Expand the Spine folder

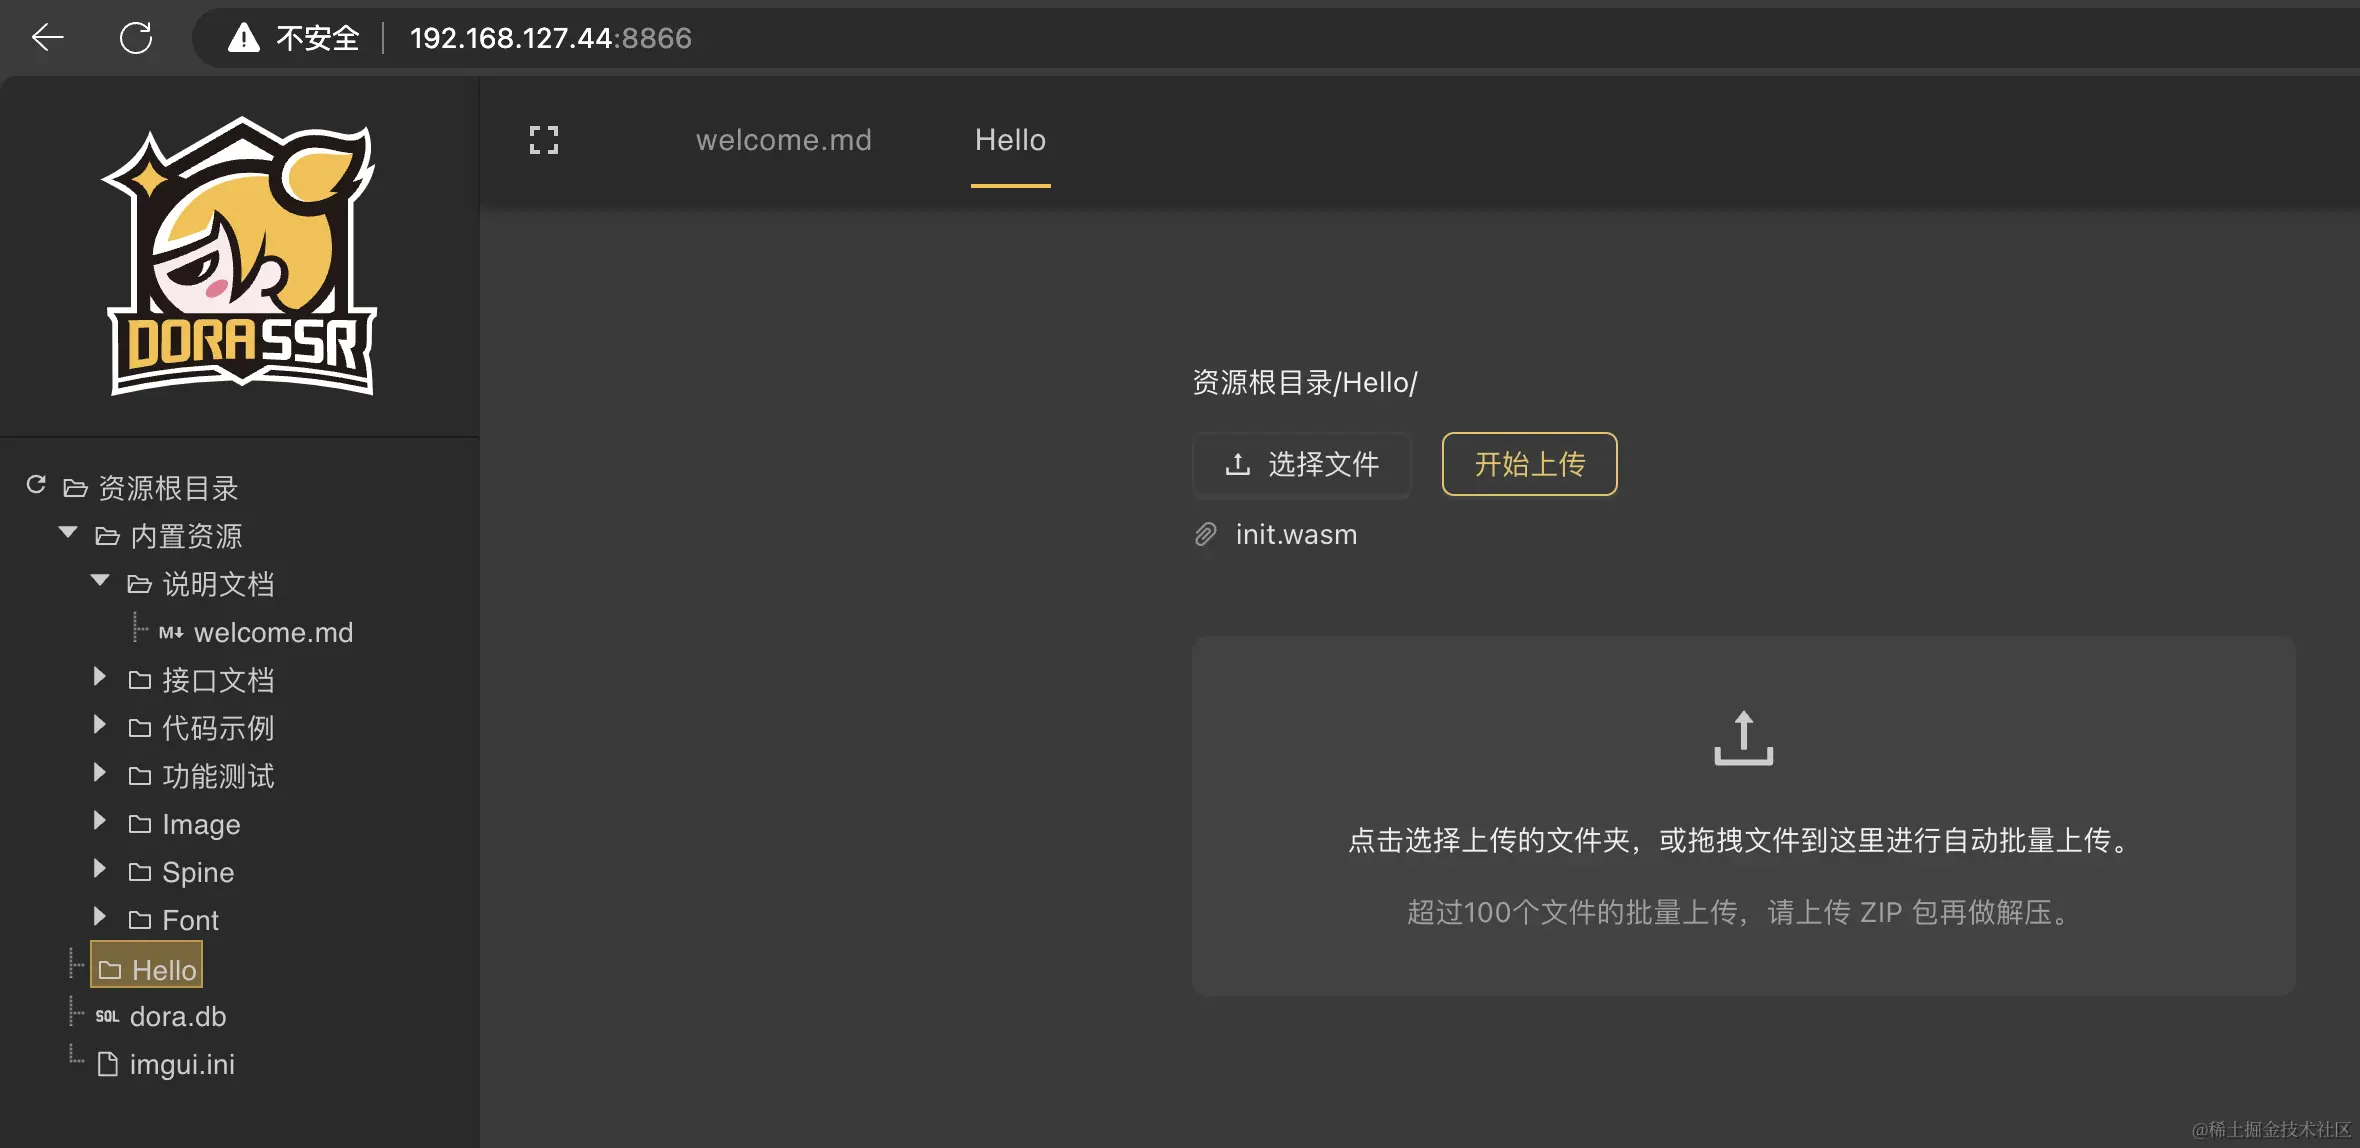click(x=99, y=869)
